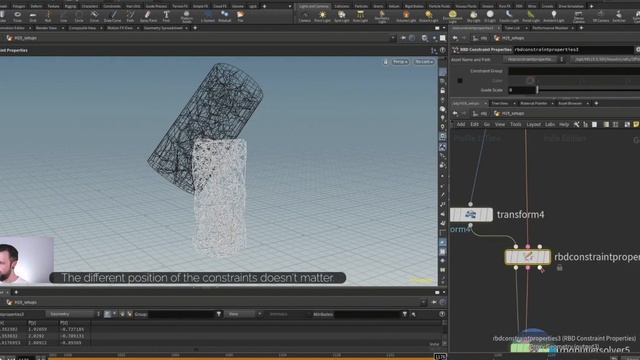Add a new pane tab beside Geometry Spreadsheet

[x=195, y=28]
